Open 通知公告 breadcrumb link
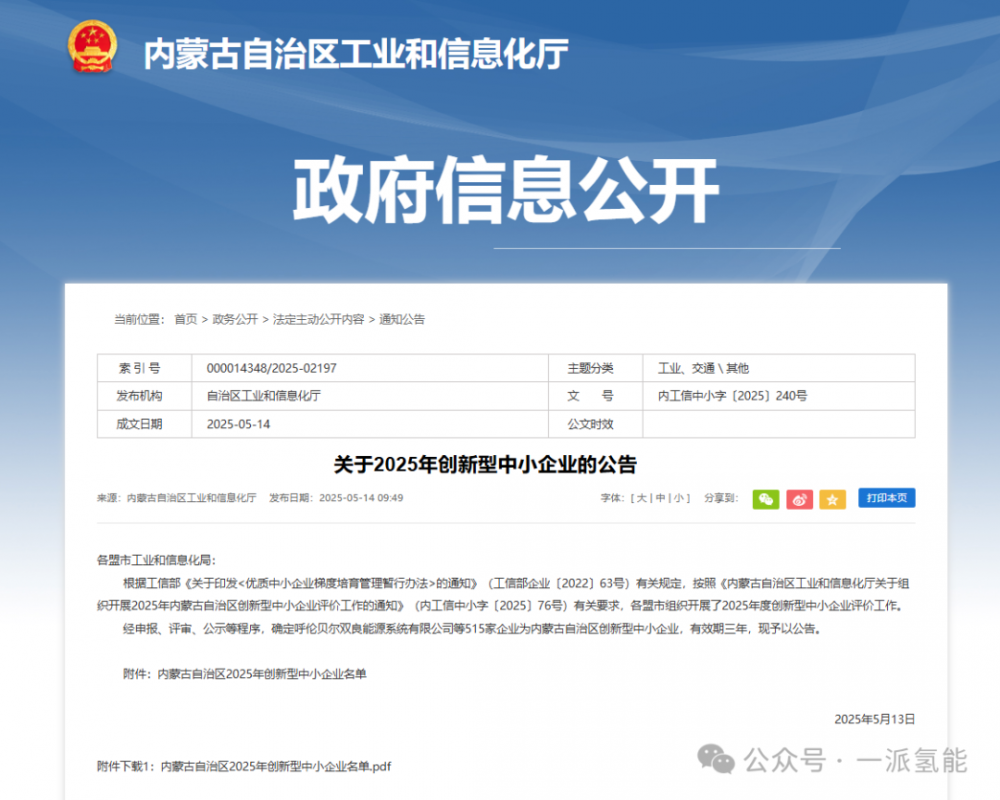The image size is (1000, 800). click(402, 319)
